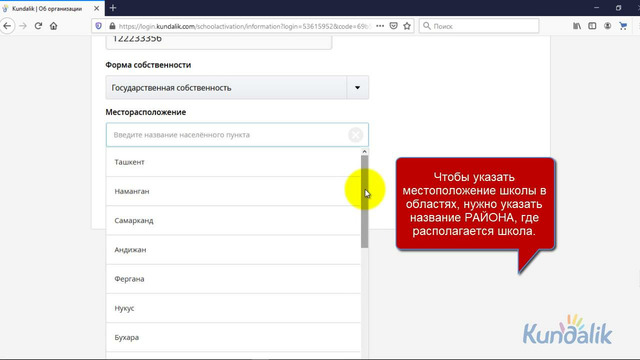Show site security padlock info
This screenshot has height=360, width=640.
coord(112,26)
